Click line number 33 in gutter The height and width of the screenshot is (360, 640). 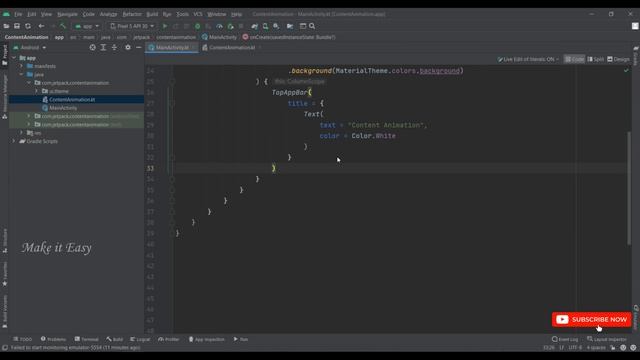point(151,168)
